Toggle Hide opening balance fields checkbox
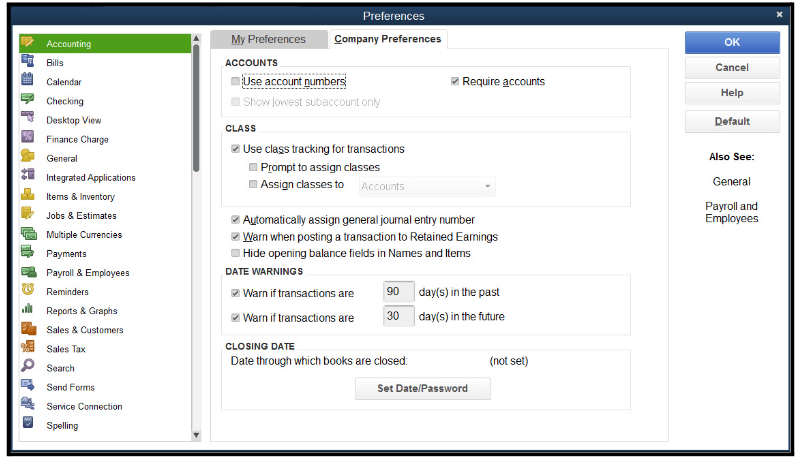Image resolution: width=800 pixels, height=461 pixels. (235, 254)
